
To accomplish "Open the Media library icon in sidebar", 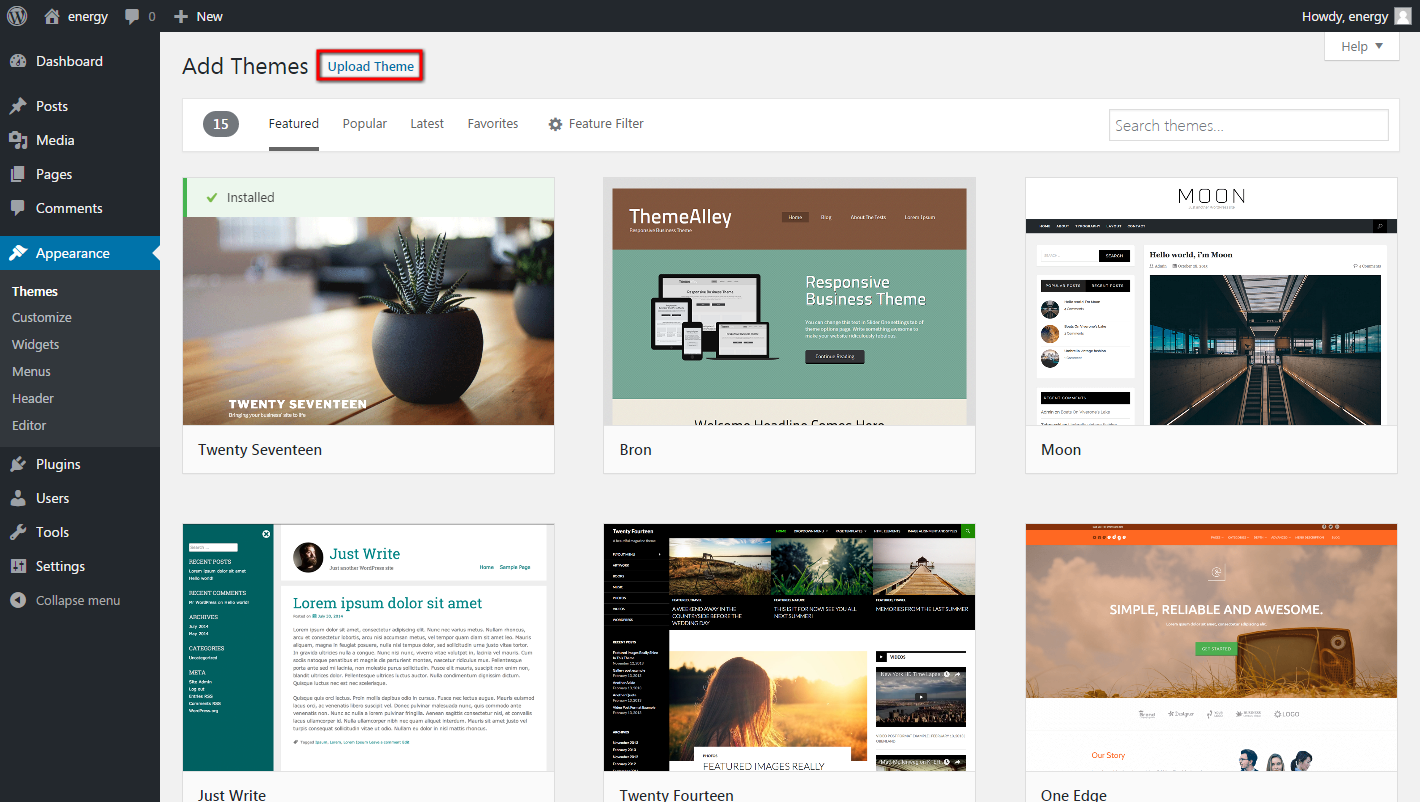I will click(x=18, y=140).
